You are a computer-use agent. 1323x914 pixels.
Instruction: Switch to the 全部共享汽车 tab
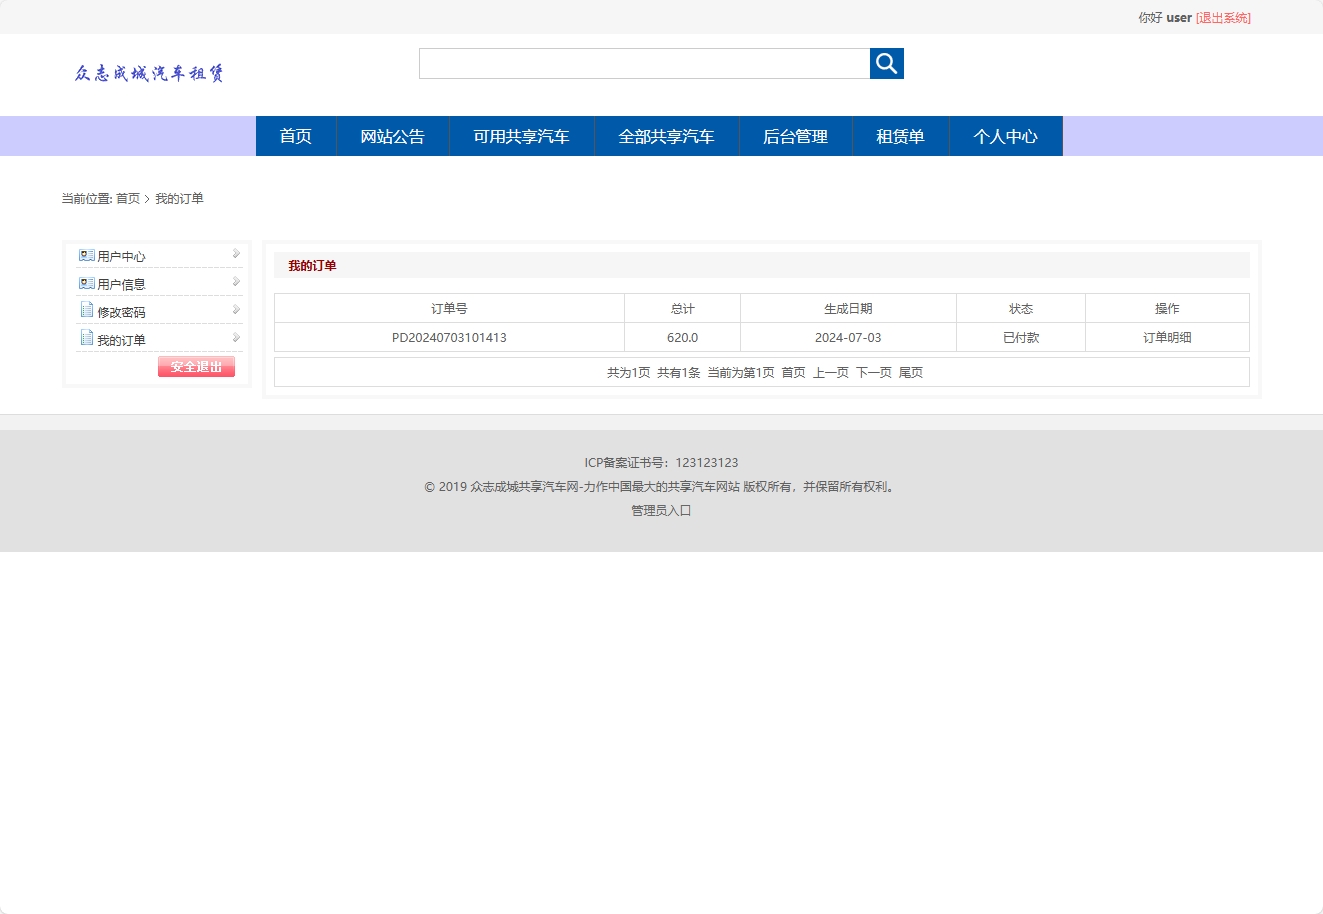click(x=666, y=136)
